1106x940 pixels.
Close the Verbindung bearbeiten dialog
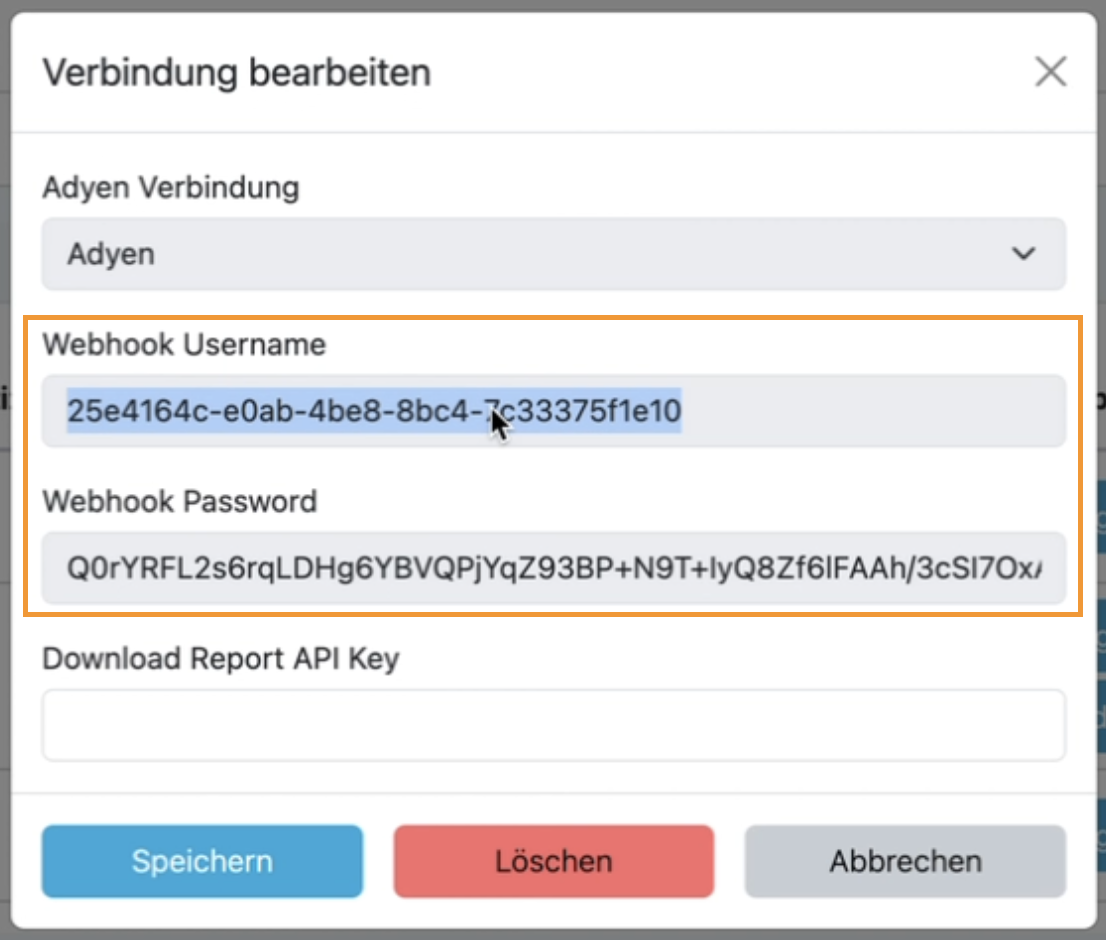pyautogui.click(x=1051, y=72)
